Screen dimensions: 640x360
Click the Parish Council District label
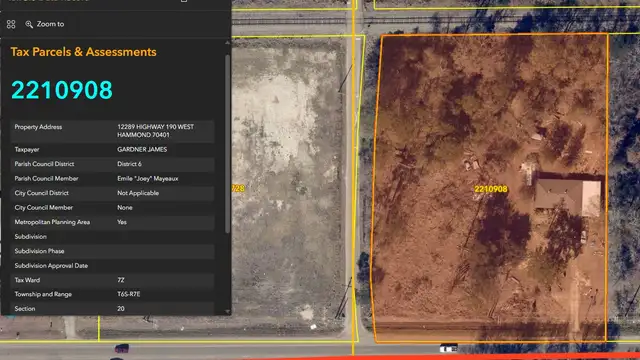(44, 164)
